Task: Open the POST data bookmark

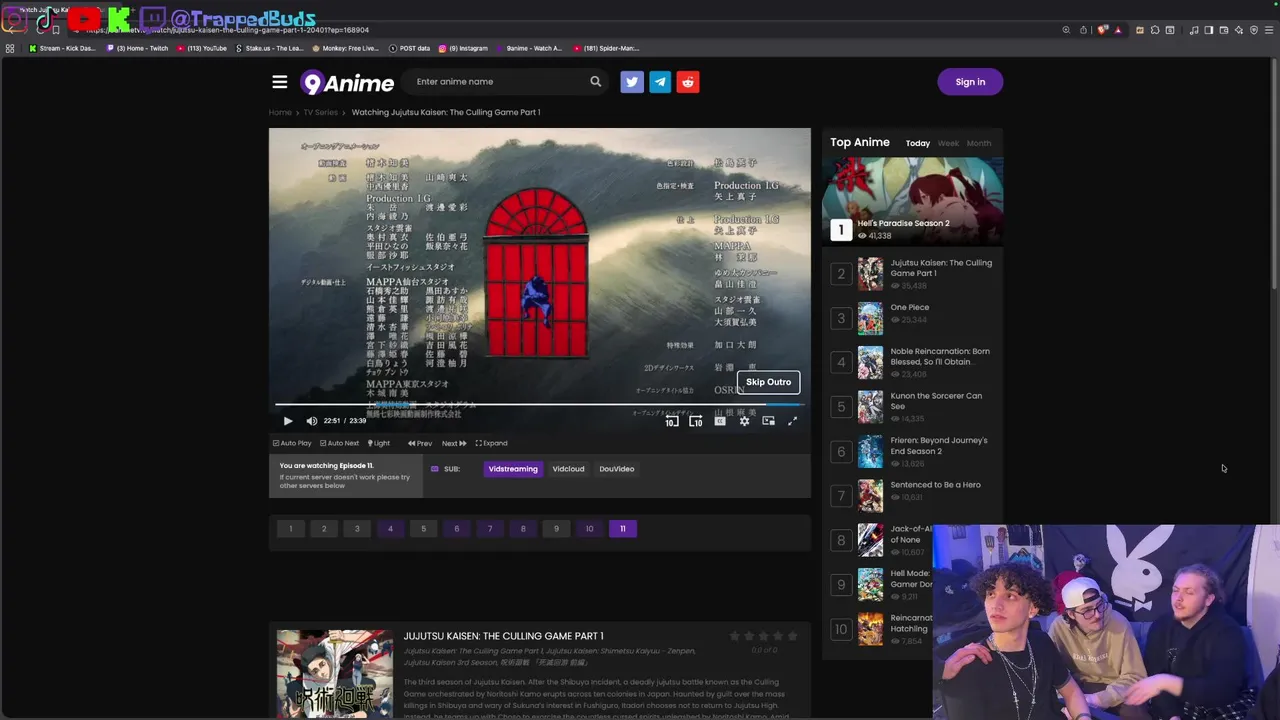Action: click(409, 48)
